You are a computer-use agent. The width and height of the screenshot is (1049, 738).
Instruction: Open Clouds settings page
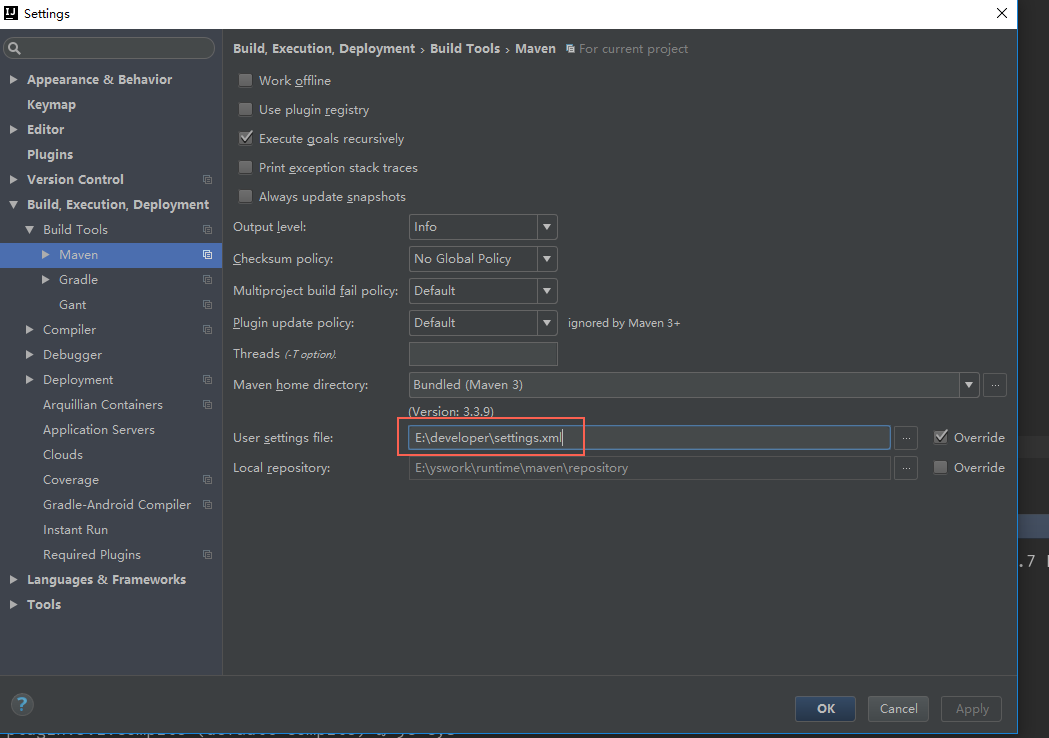pos(63,454)
